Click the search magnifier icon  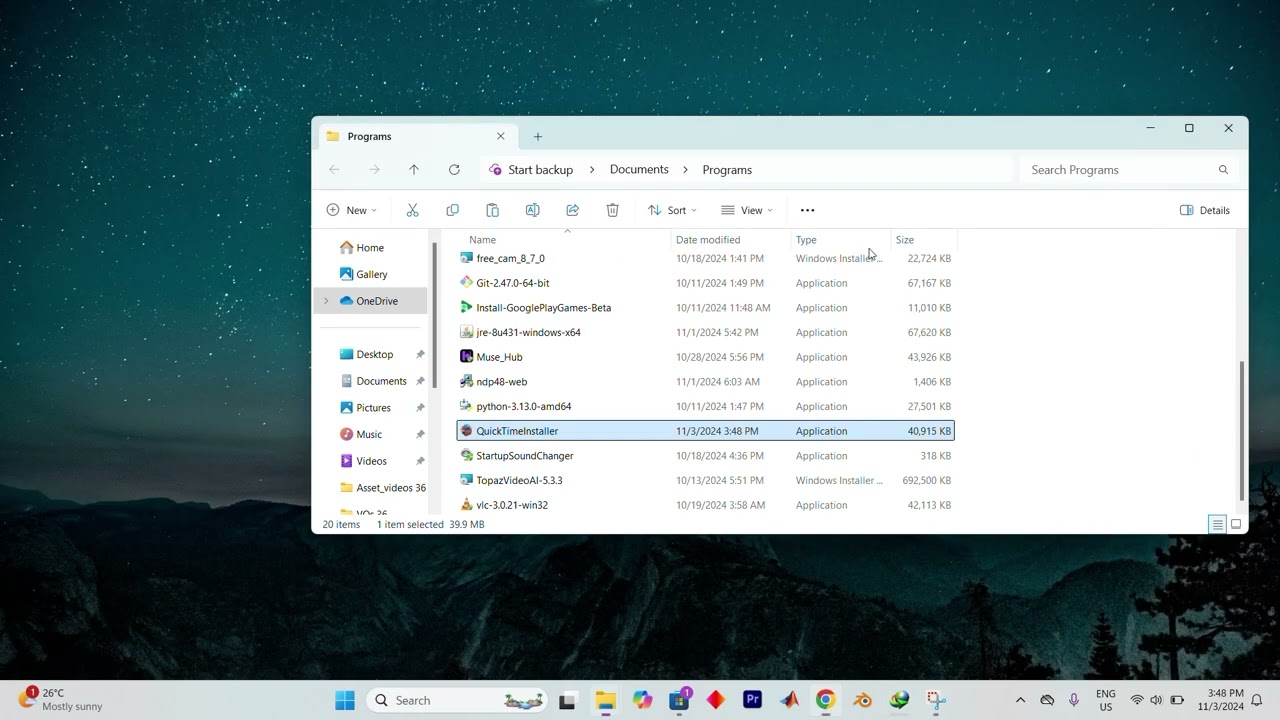(1223, 170)
